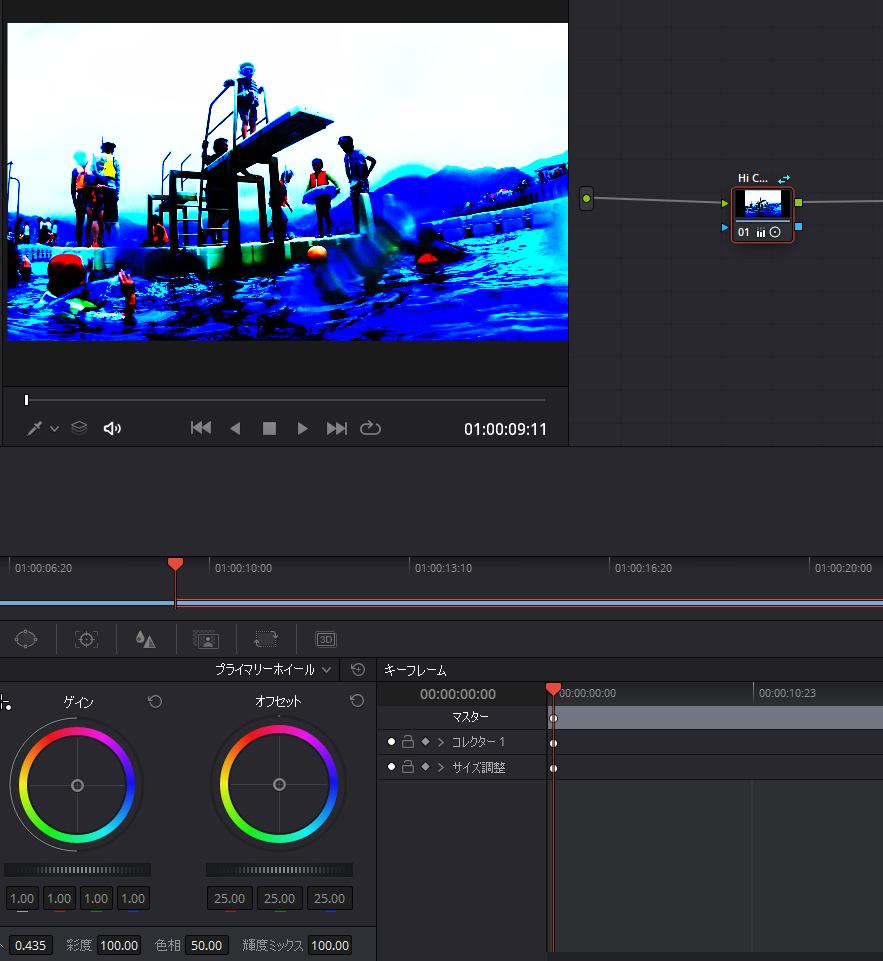Viewport: 883px width, 961px height.
Task: Toggle auto-keyframe for the サイズ調整 track
Action: [x=425, y=768]
